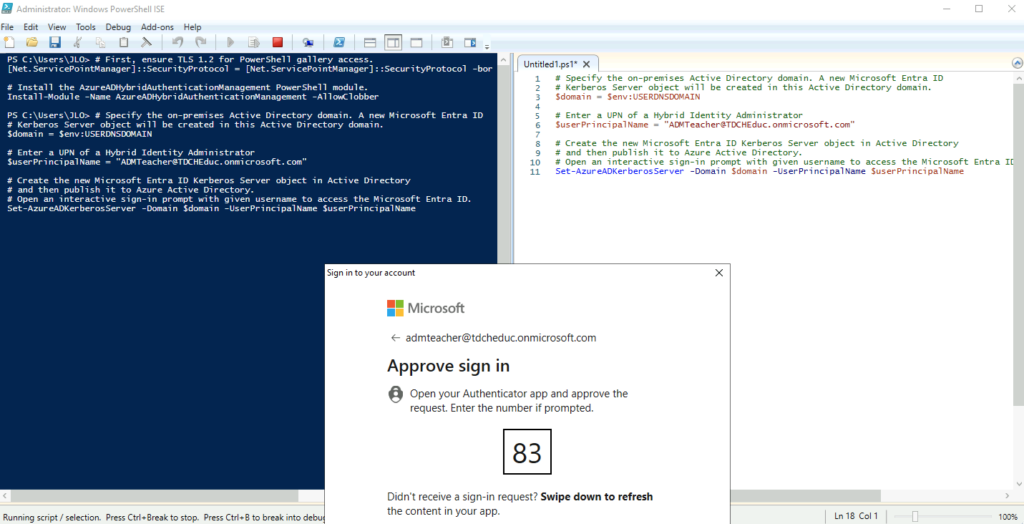
Task: Toggle Show Script Pane Maximized layout
Action: coord(415,43)
